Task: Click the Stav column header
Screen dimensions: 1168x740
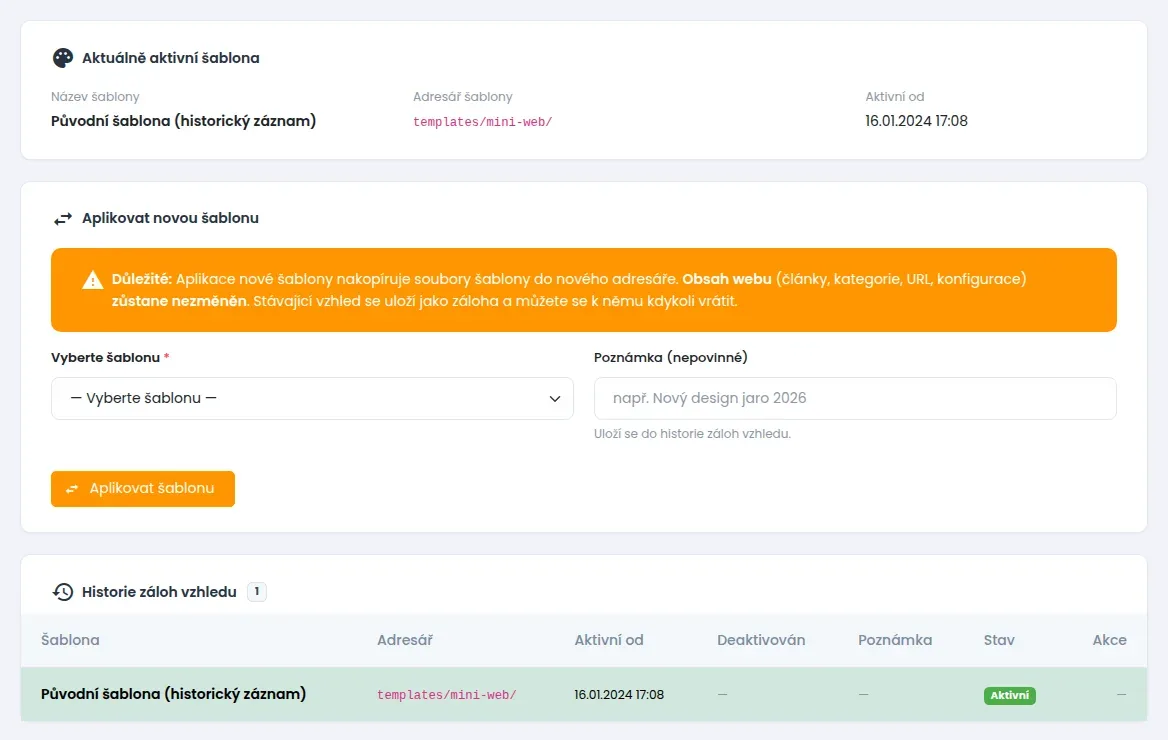Action: (x=999, y=640)
